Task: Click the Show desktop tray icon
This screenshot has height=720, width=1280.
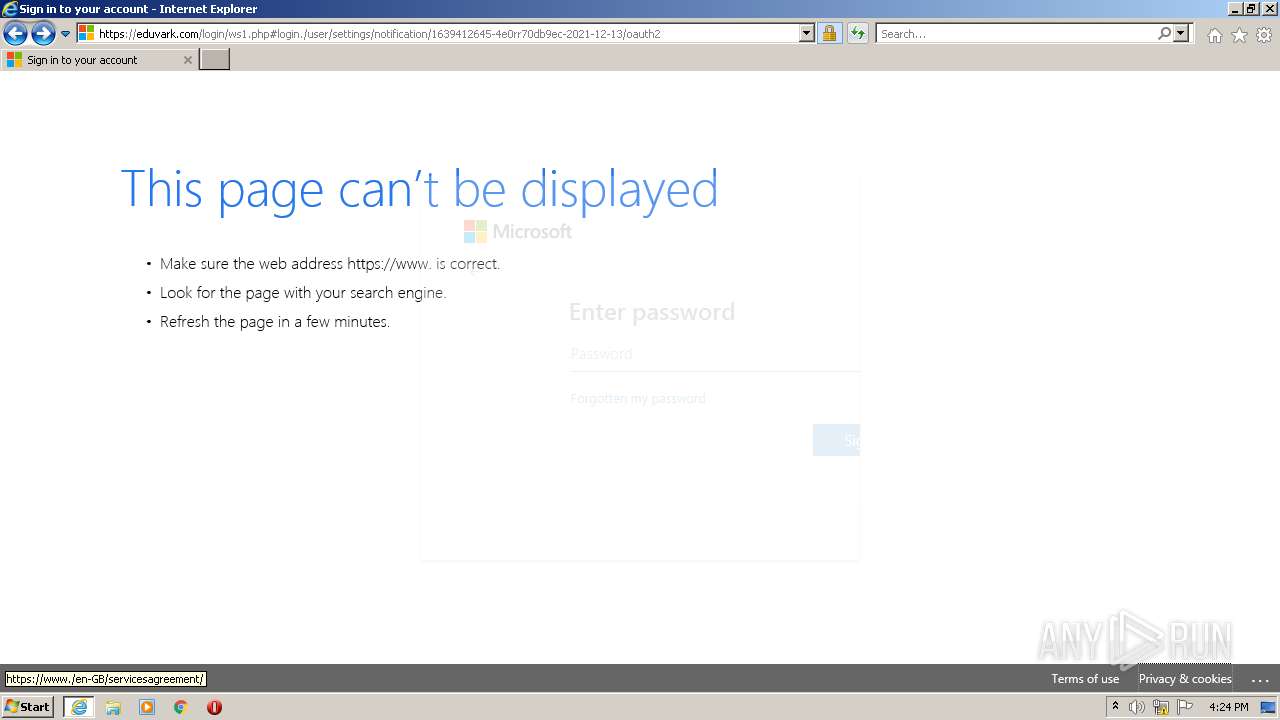Action: click(1268, 707)
